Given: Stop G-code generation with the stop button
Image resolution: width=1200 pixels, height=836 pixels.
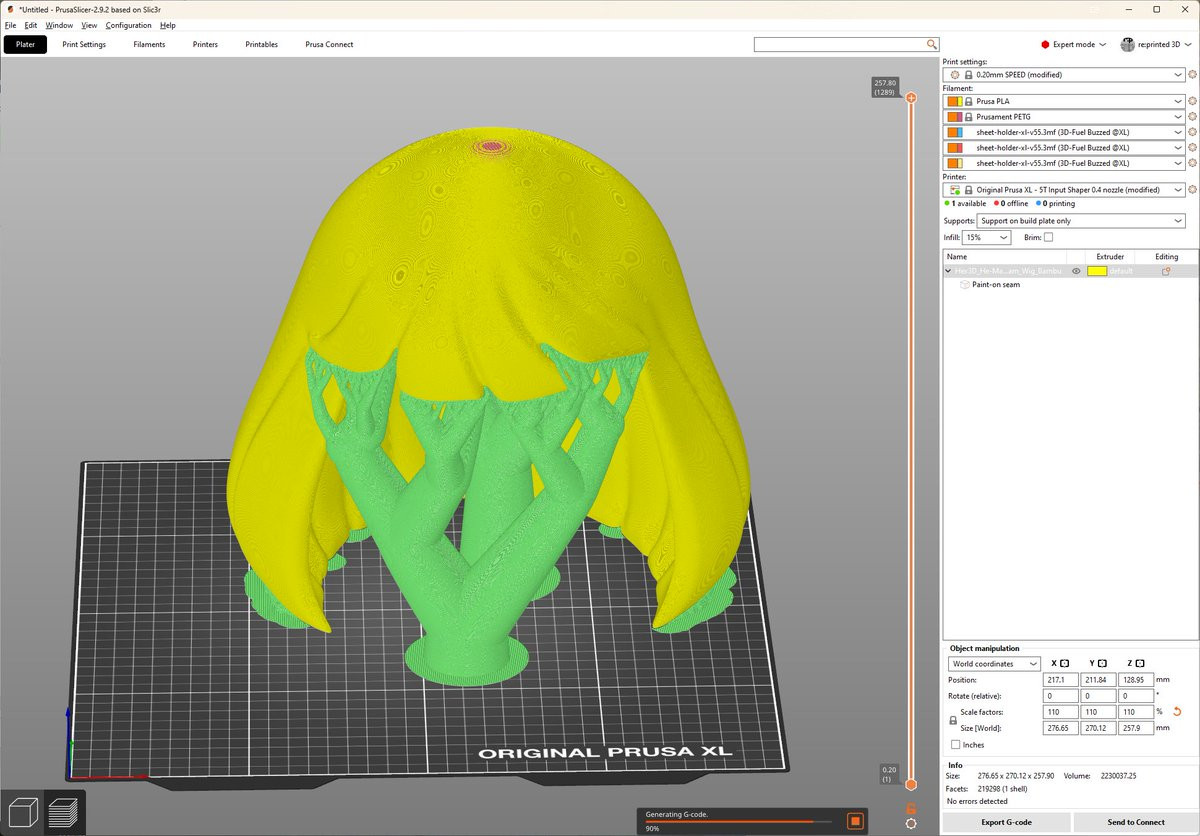Looking at the screenshot, I should coord(855,821).
